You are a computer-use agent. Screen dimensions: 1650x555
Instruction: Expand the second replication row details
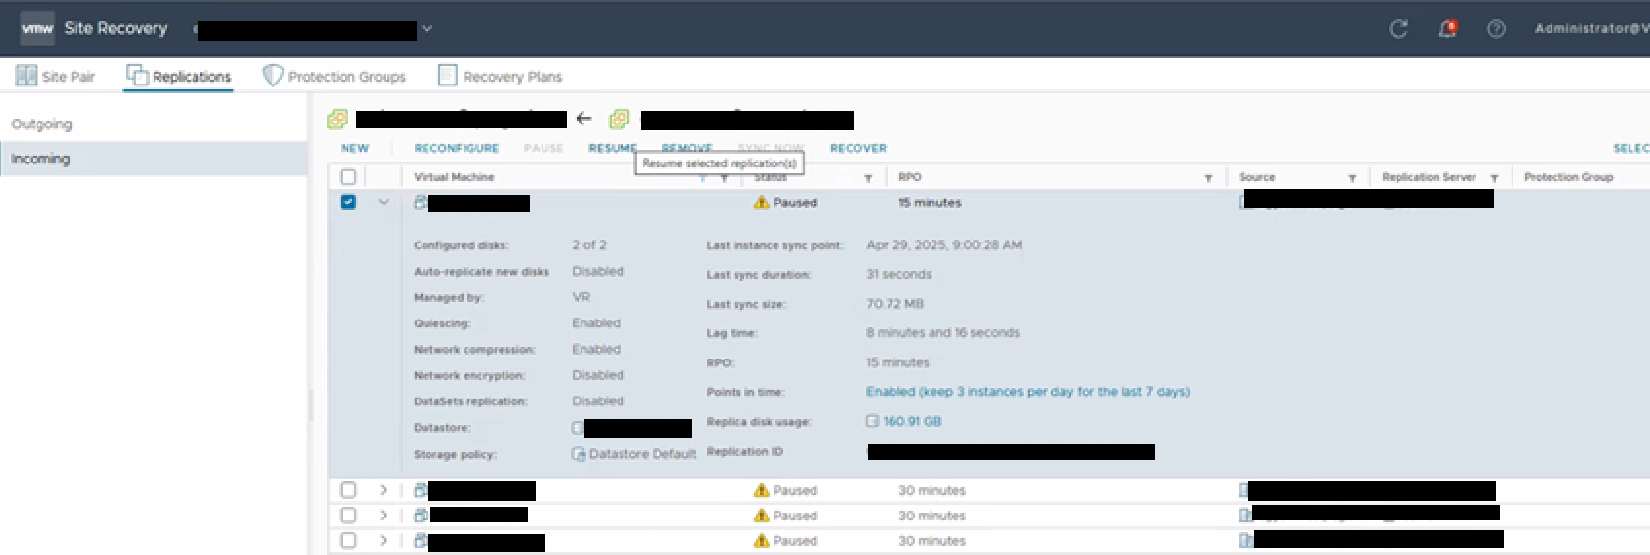tap(383, 490)
